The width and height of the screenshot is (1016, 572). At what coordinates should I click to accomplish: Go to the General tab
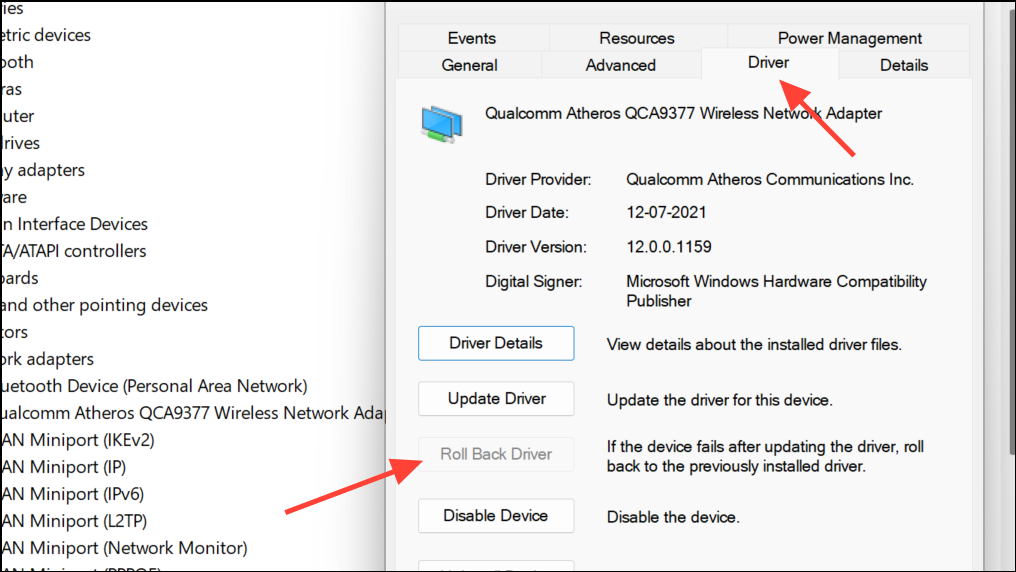(470, 65)
